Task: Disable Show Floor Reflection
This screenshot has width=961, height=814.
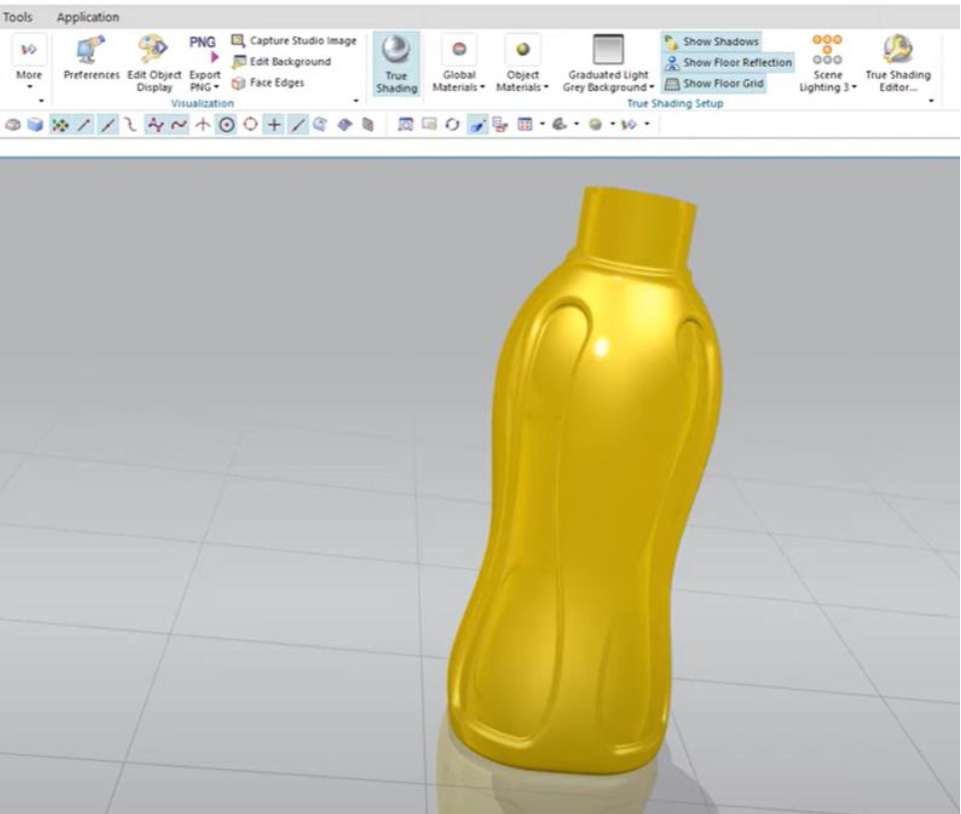Action: [728, 63]
